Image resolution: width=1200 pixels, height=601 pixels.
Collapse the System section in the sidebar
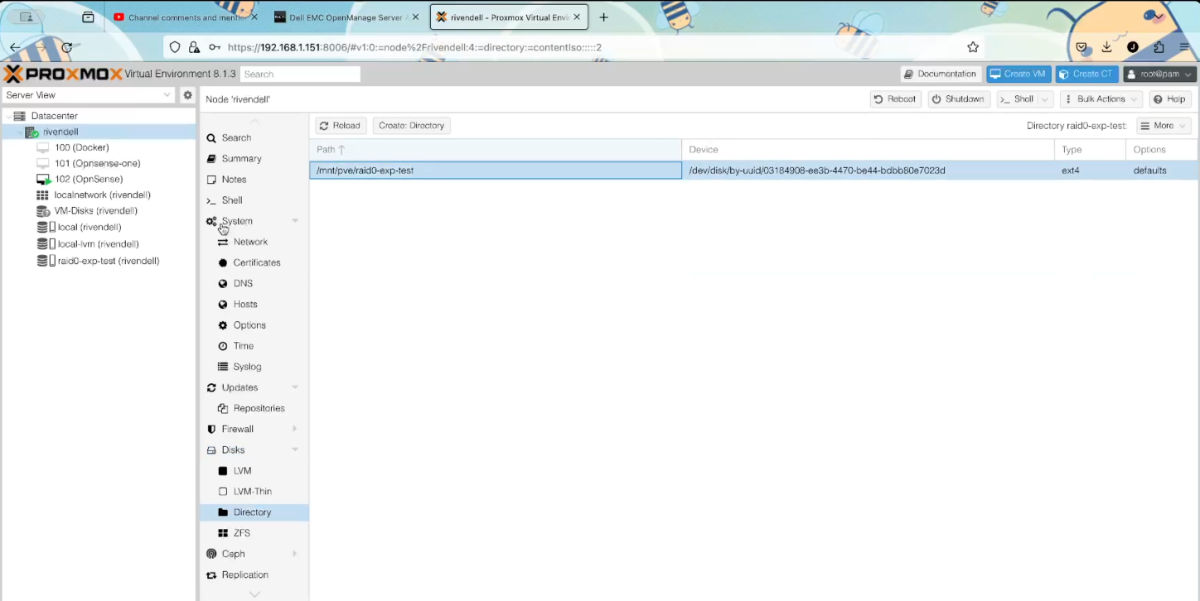point(294,220)
